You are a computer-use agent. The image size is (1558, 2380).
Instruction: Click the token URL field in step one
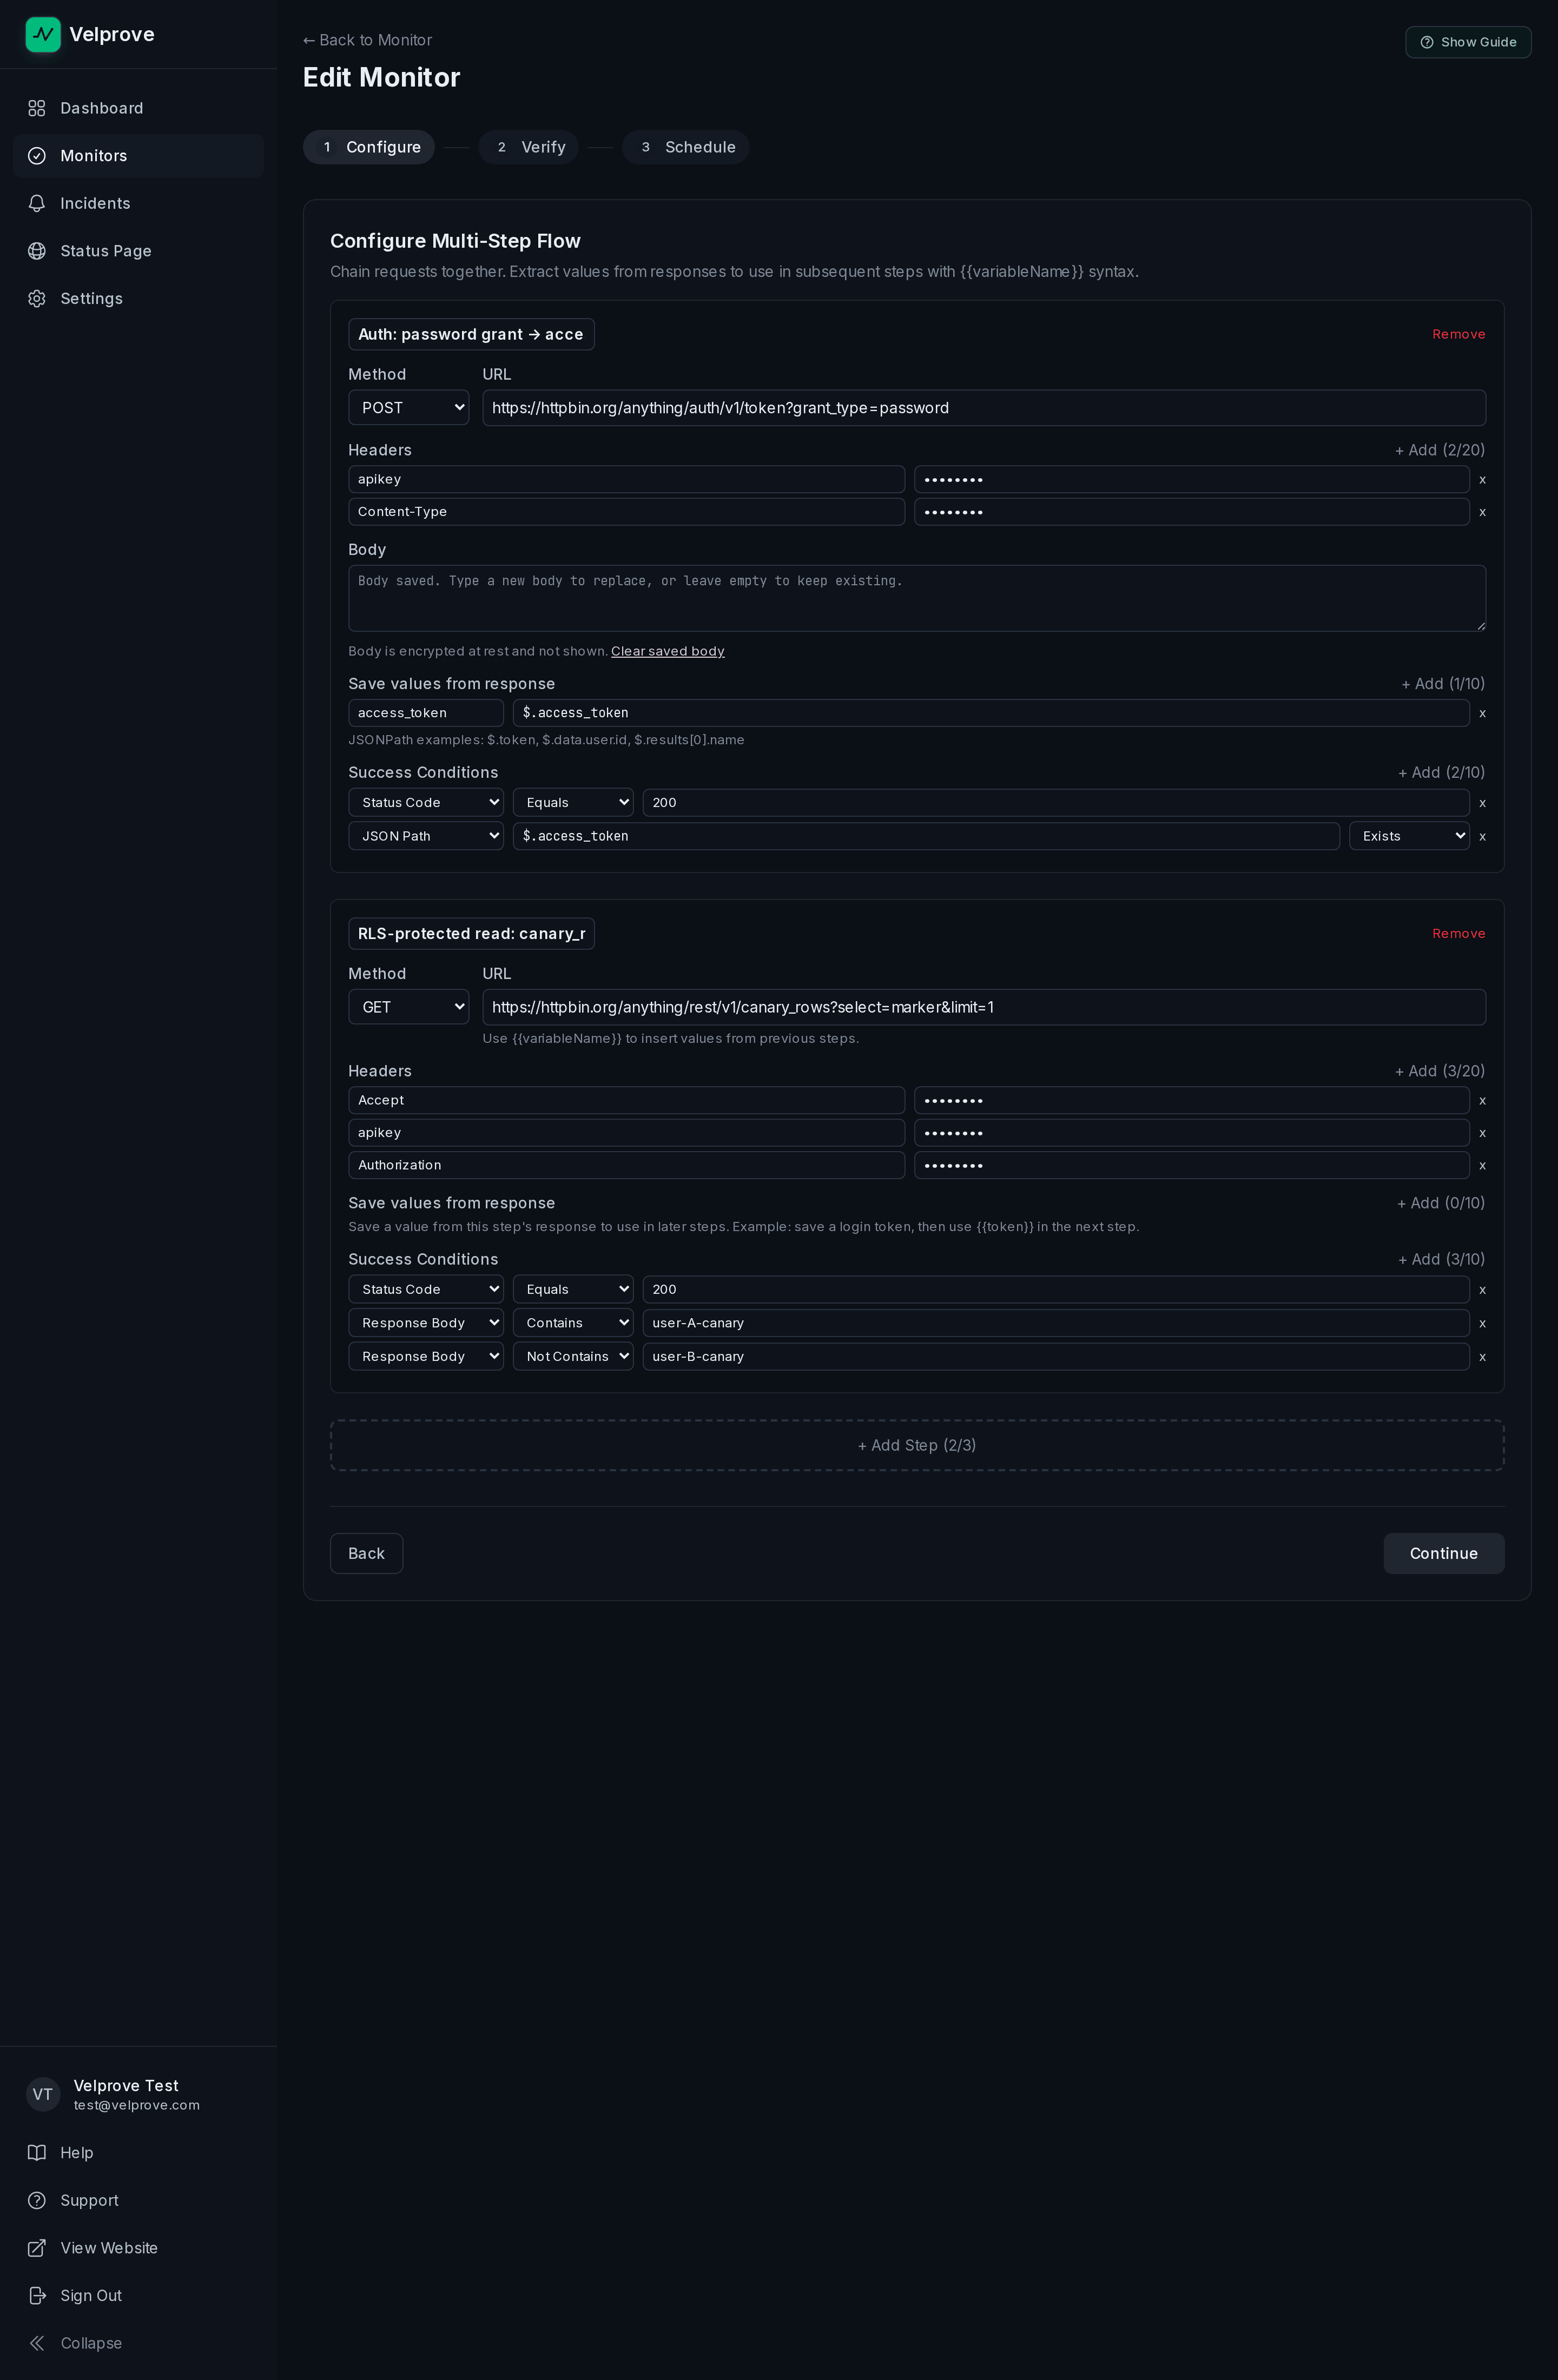coord(984,408)
